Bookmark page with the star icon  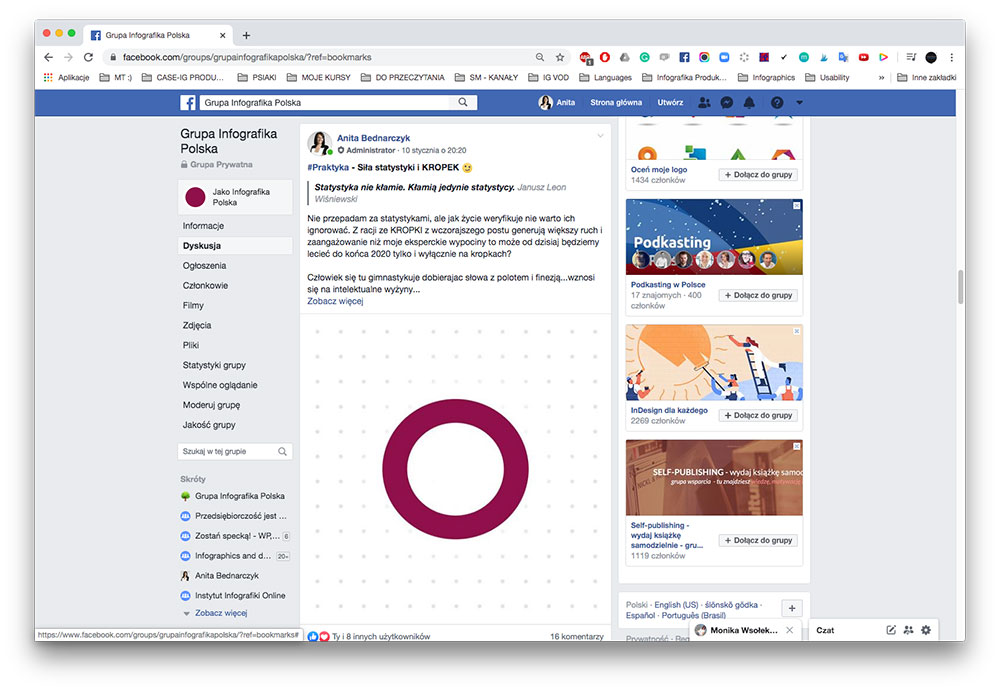560,58
